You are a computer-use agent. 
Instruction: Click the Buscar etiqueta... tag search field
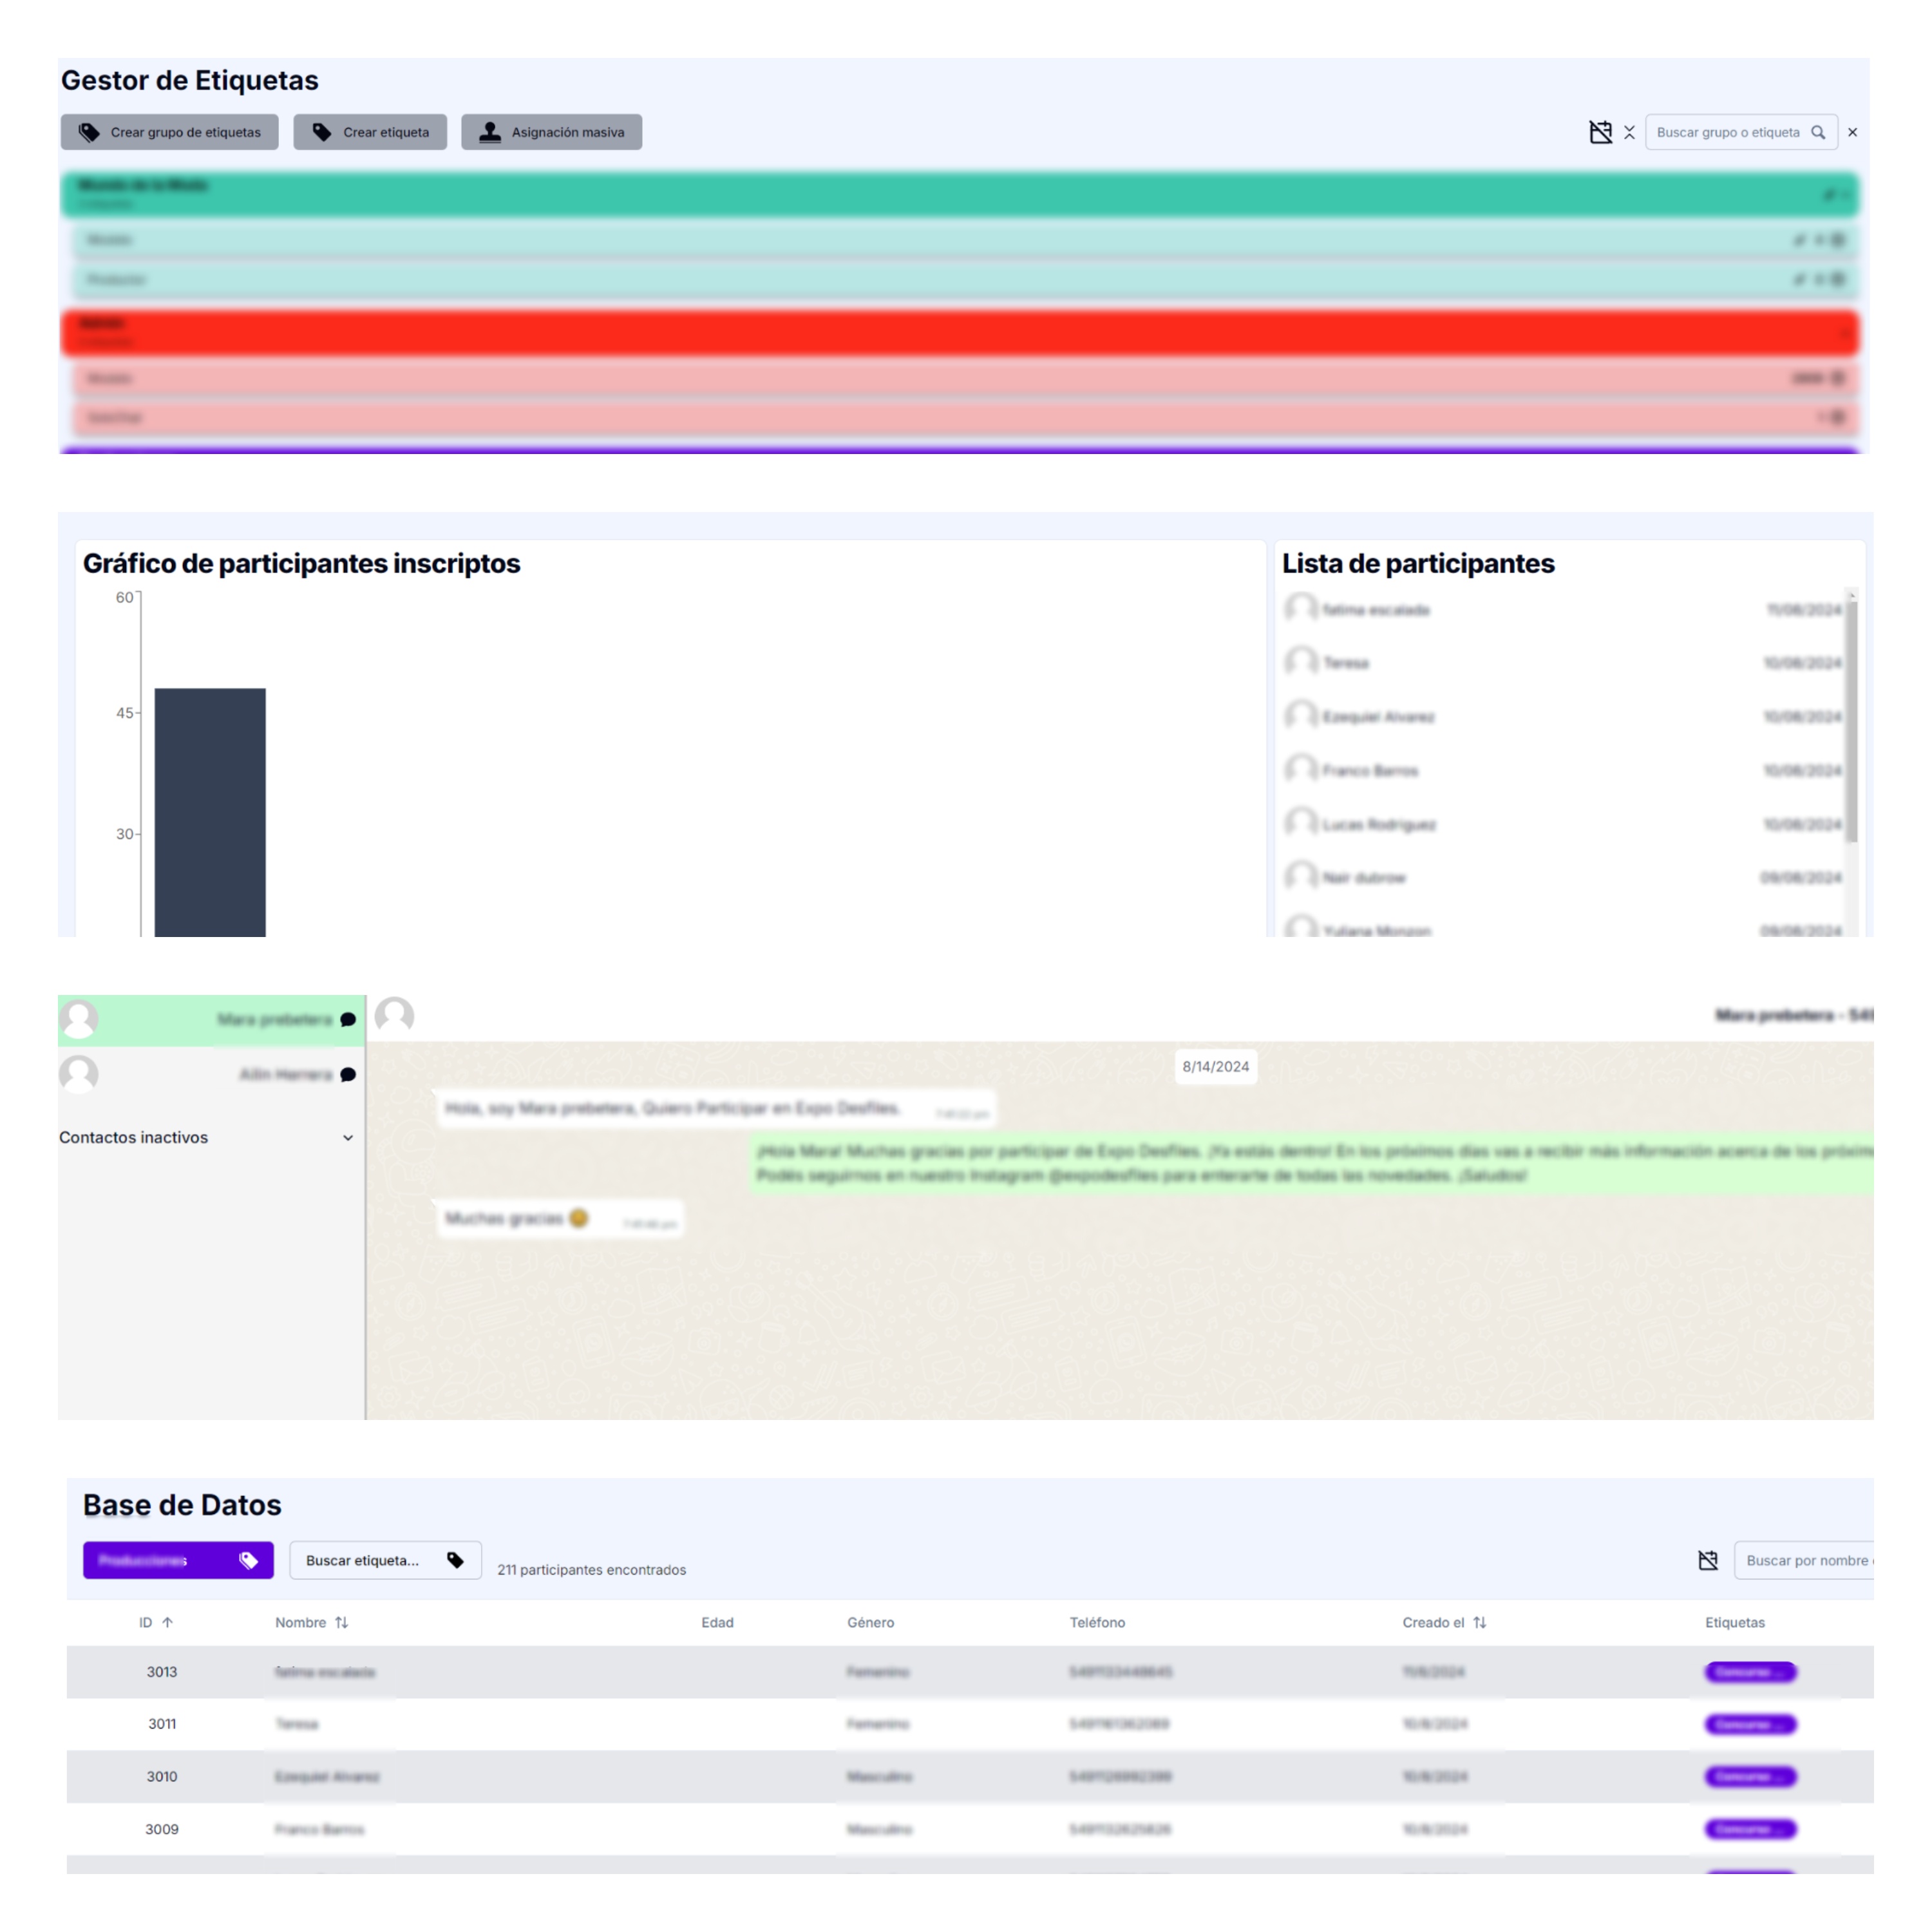(385, 1560)
